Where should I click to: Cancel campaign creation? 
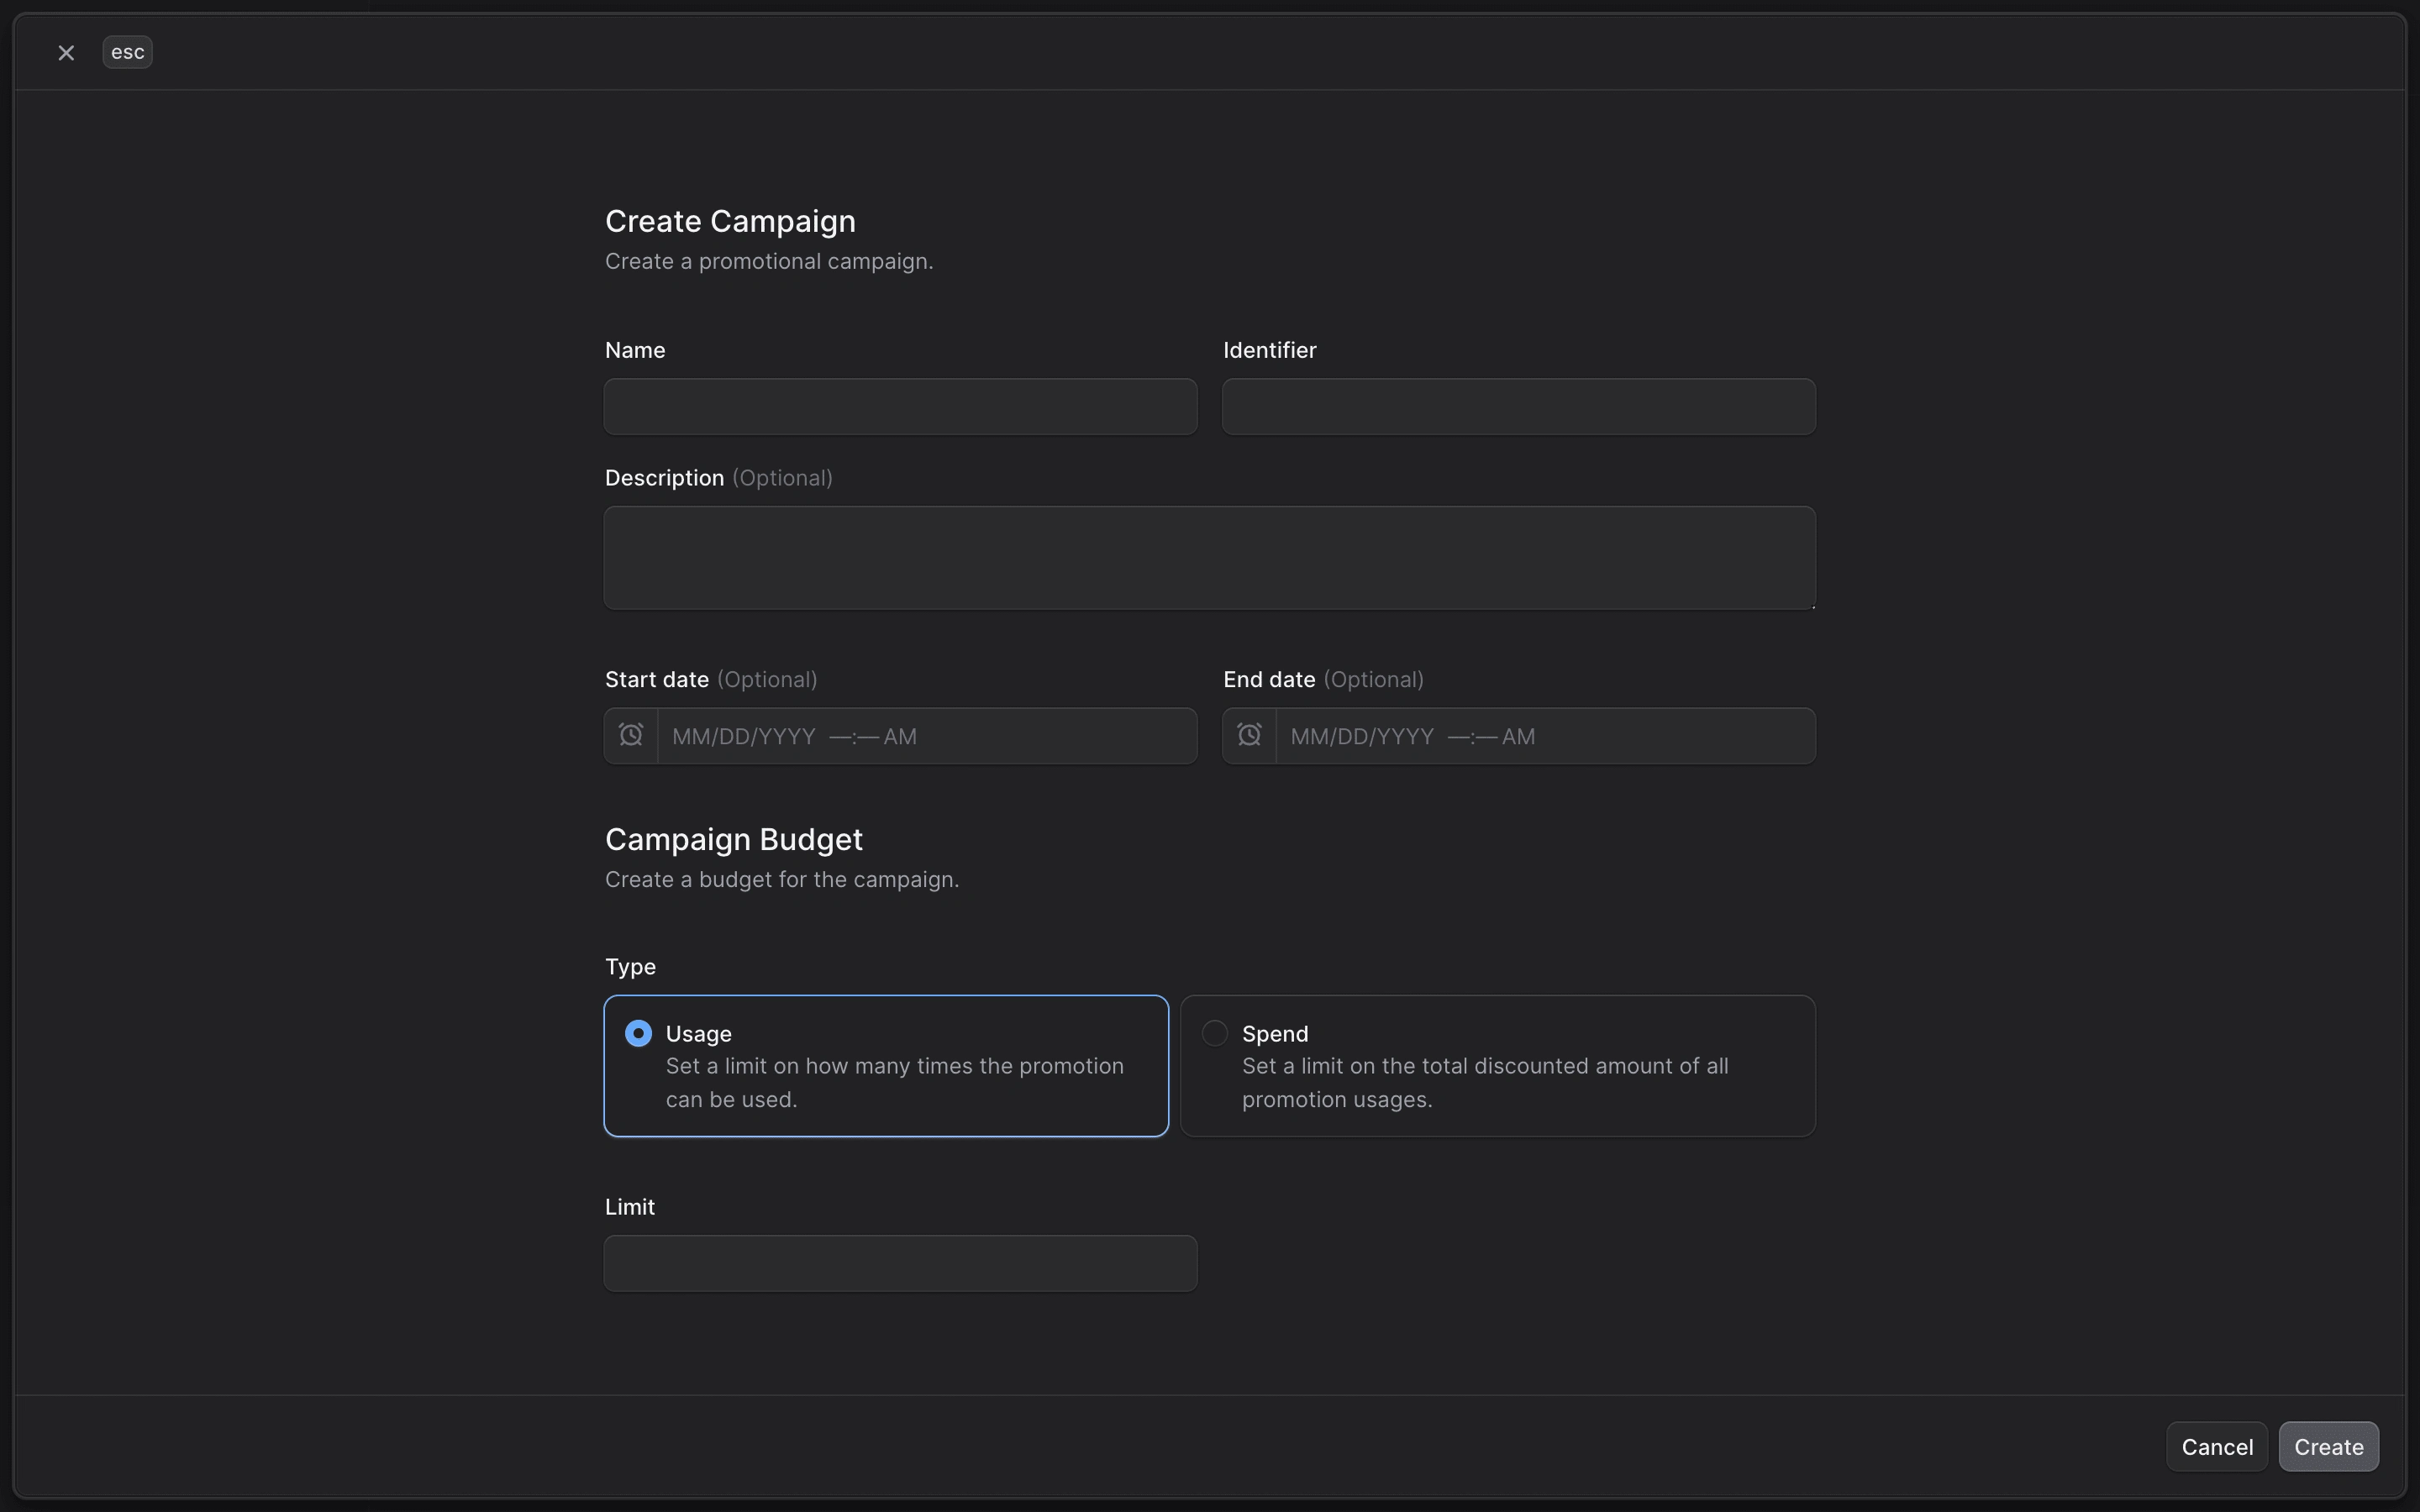2216,1446
